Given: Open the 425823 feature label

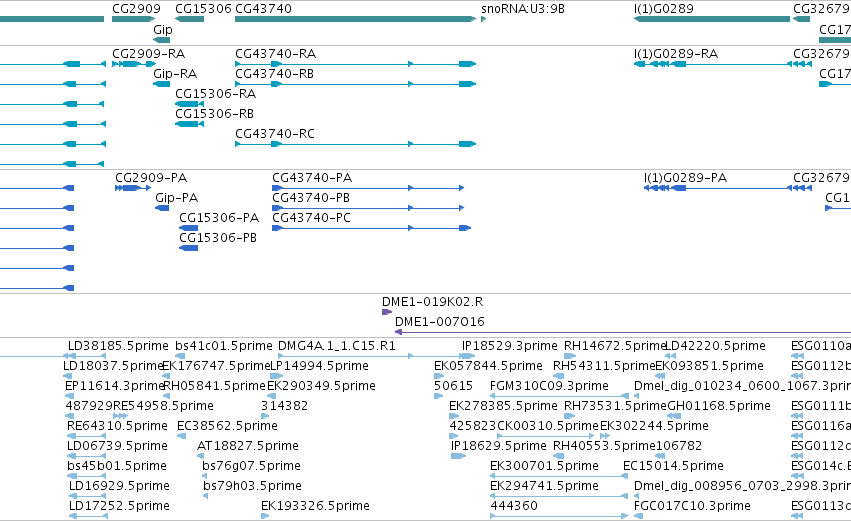Looking at the screenshot, I should [473, 427].
